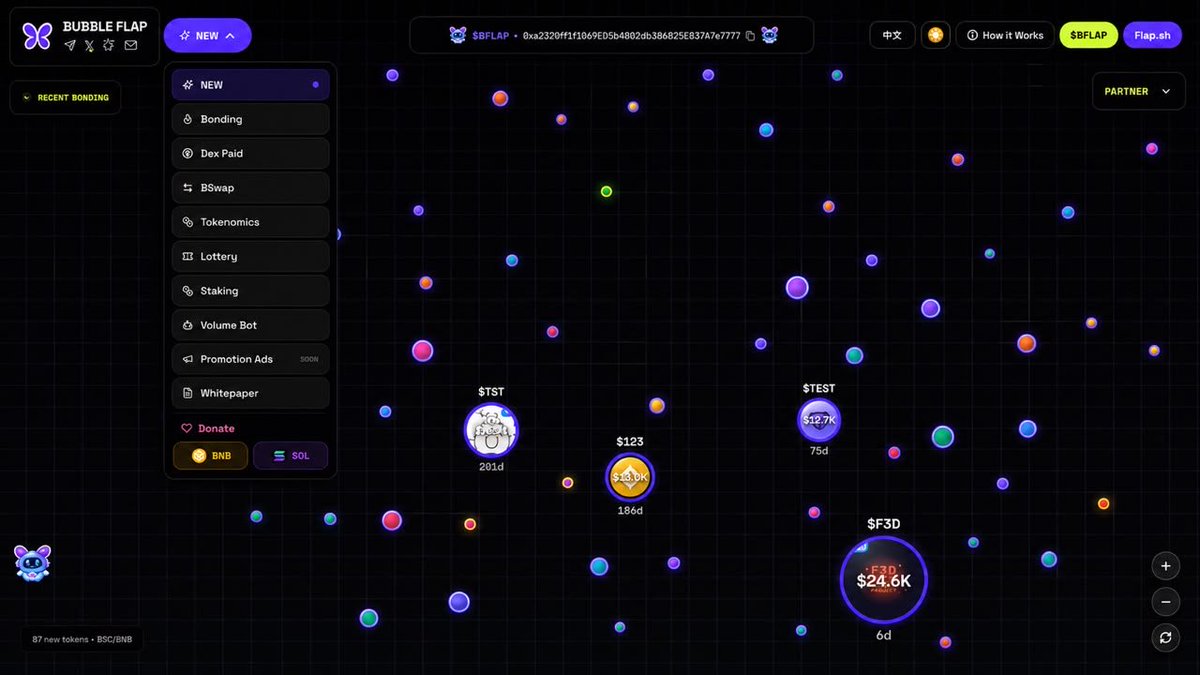Toggle light mode with the sun icon
This screenshot has height=675, width=1200.
(x=935, y=35)
